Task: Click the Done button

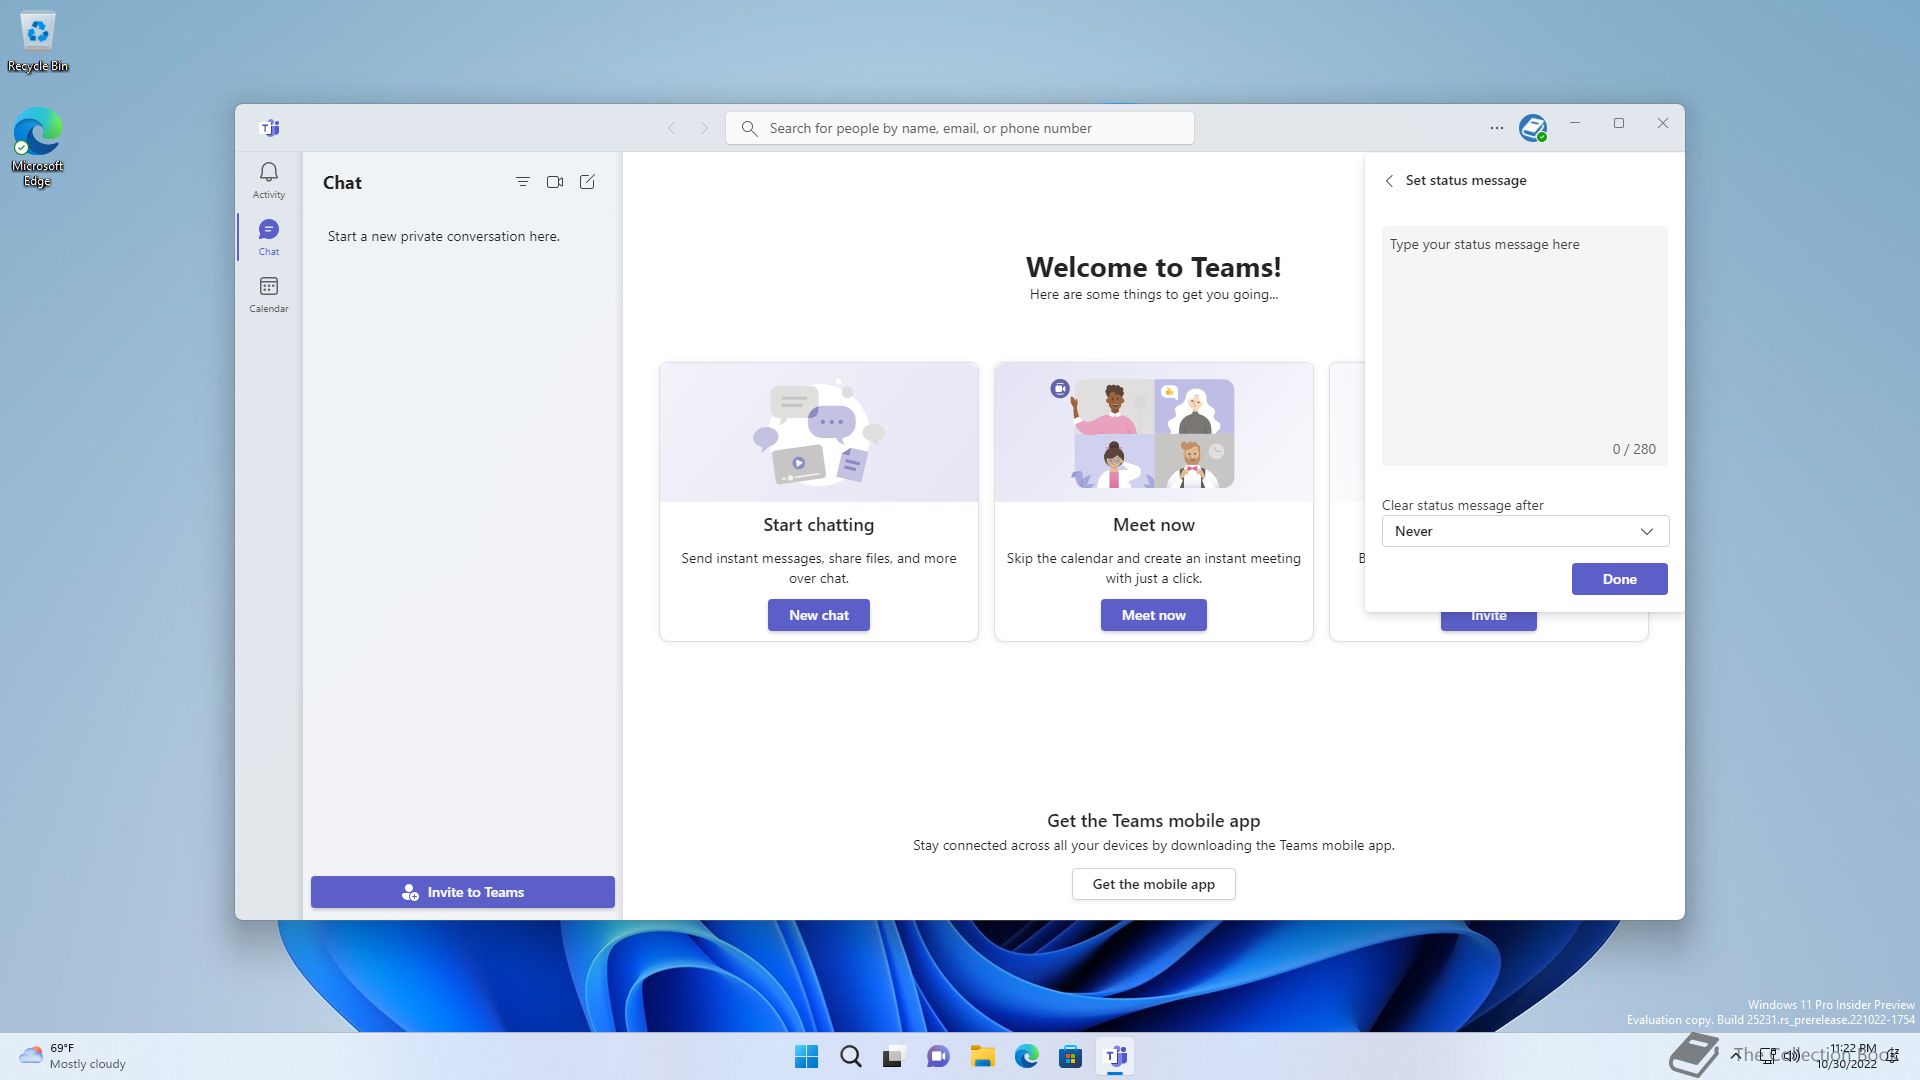Action: point(1618,579)
